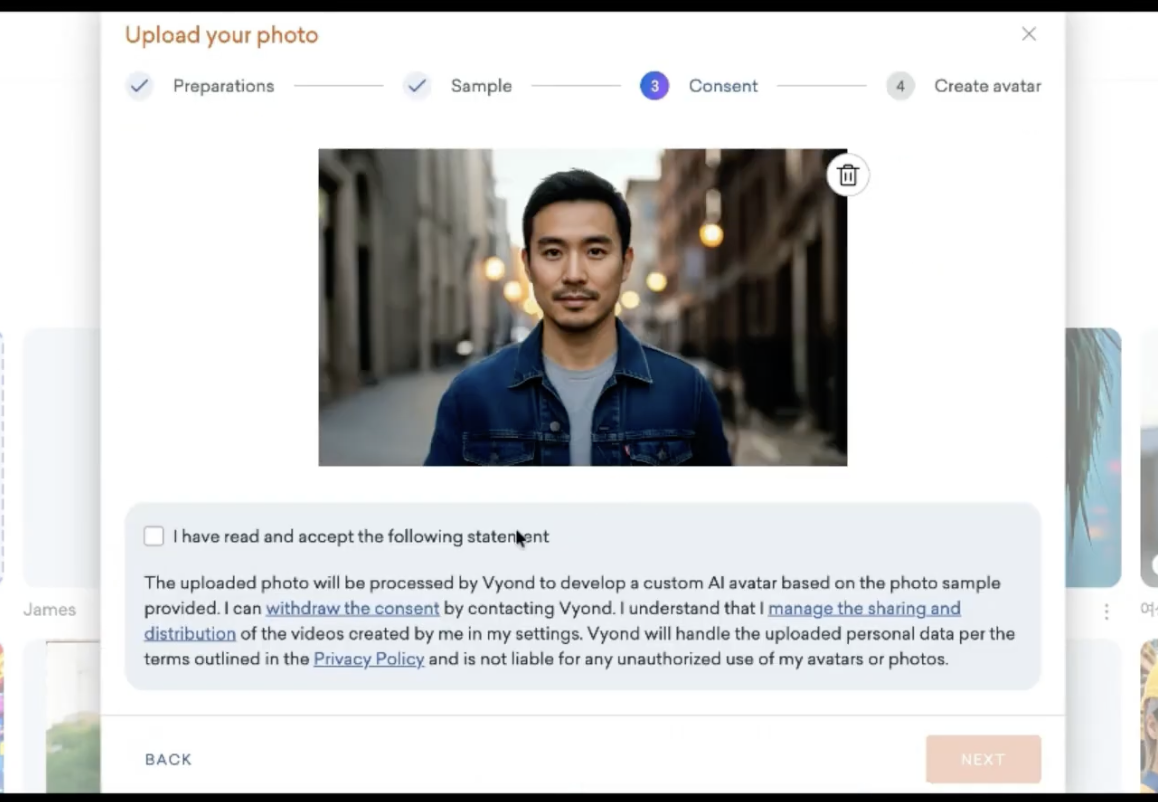Select the avatar thumbnail at right edge
Viewport: 1158px width, 802px height.
click(1092, 457)
